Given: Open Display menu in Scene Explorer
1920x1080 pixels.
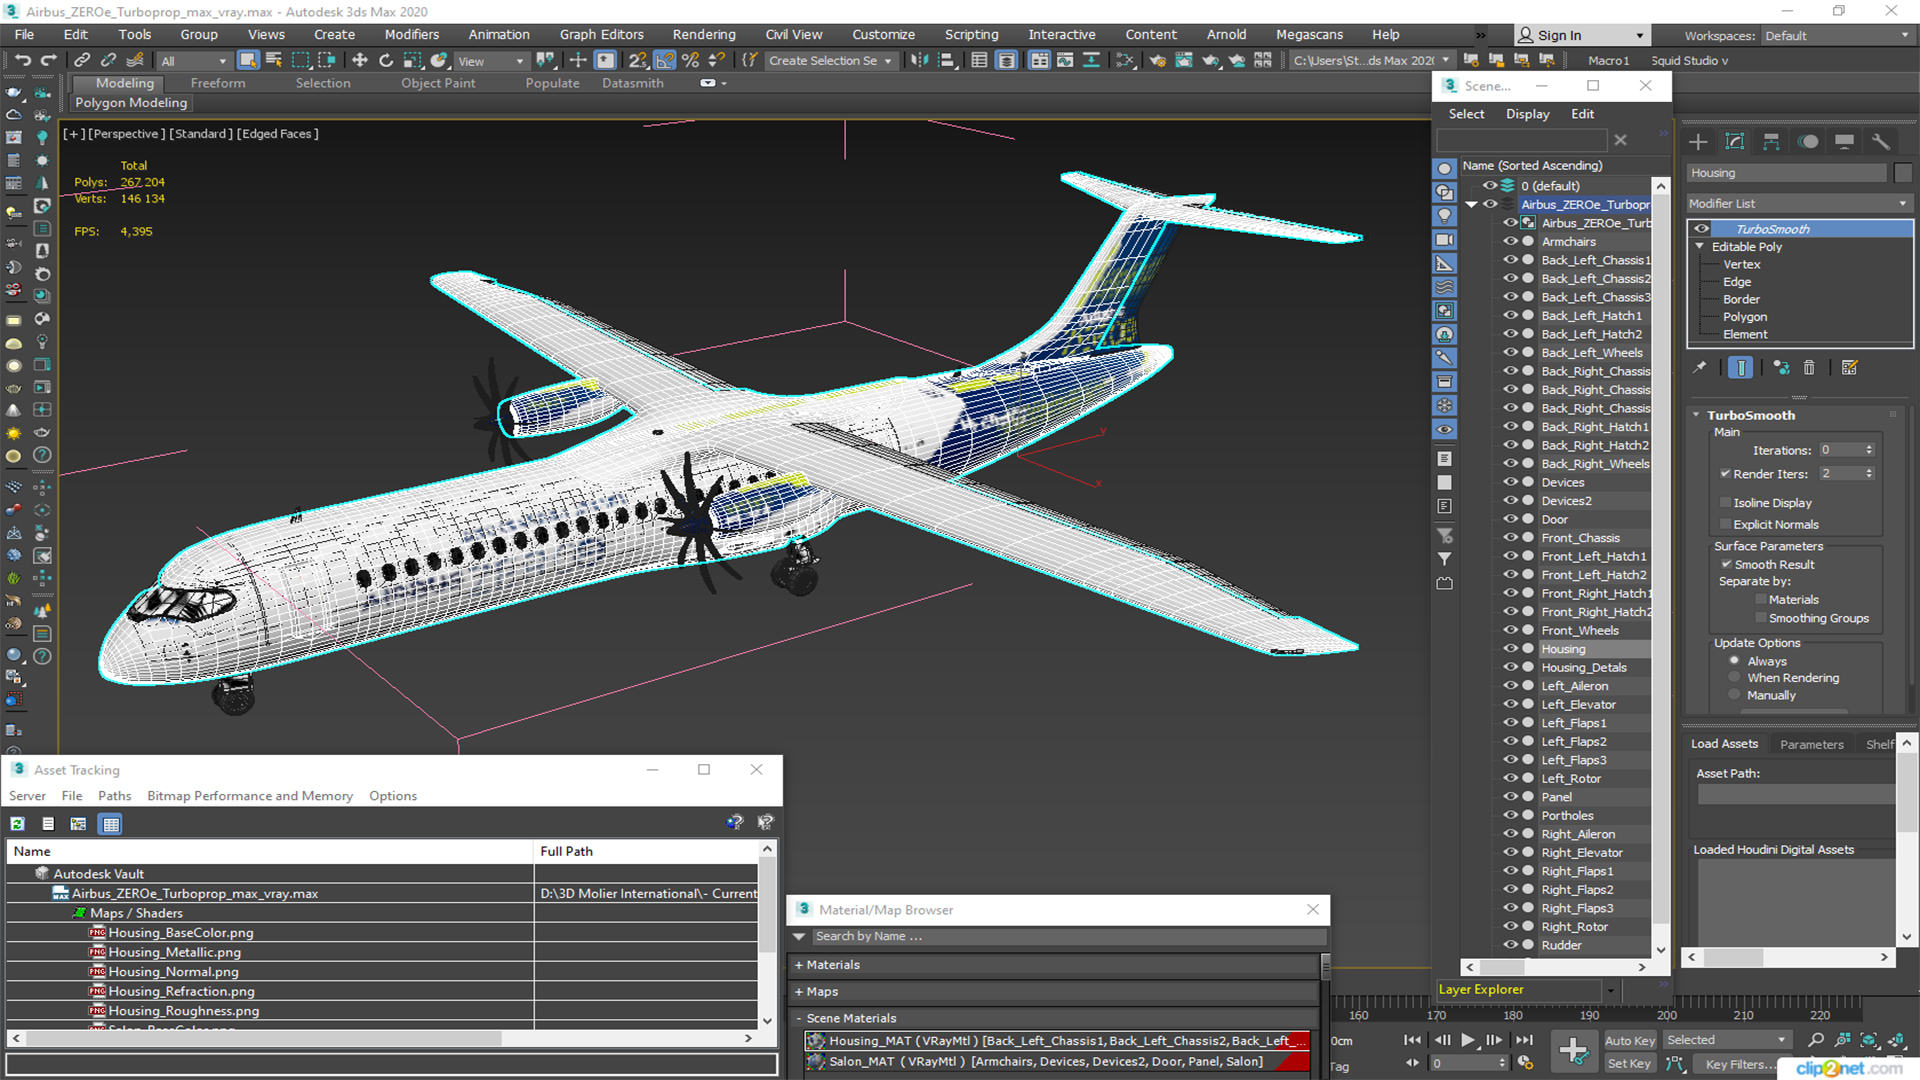Looking at the screenshot, I should coord(1528,114).
